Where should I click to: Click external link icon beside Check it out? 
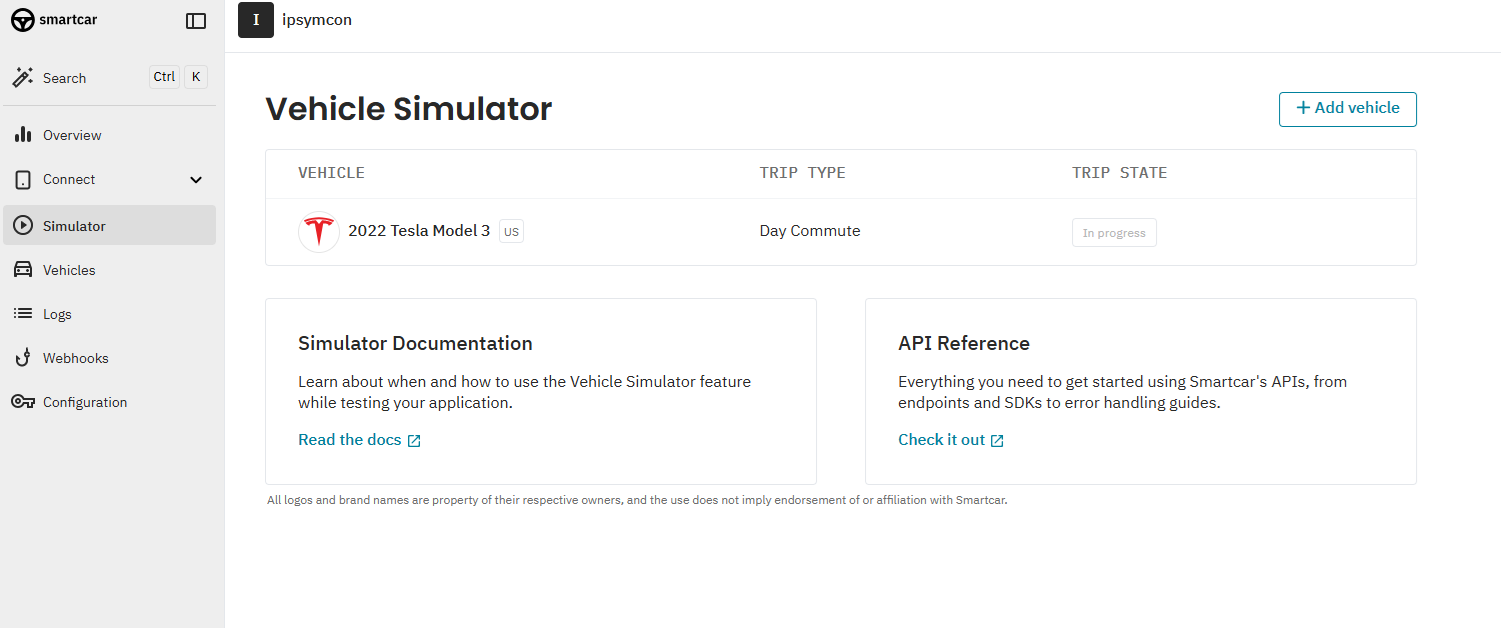click(997, 441)
